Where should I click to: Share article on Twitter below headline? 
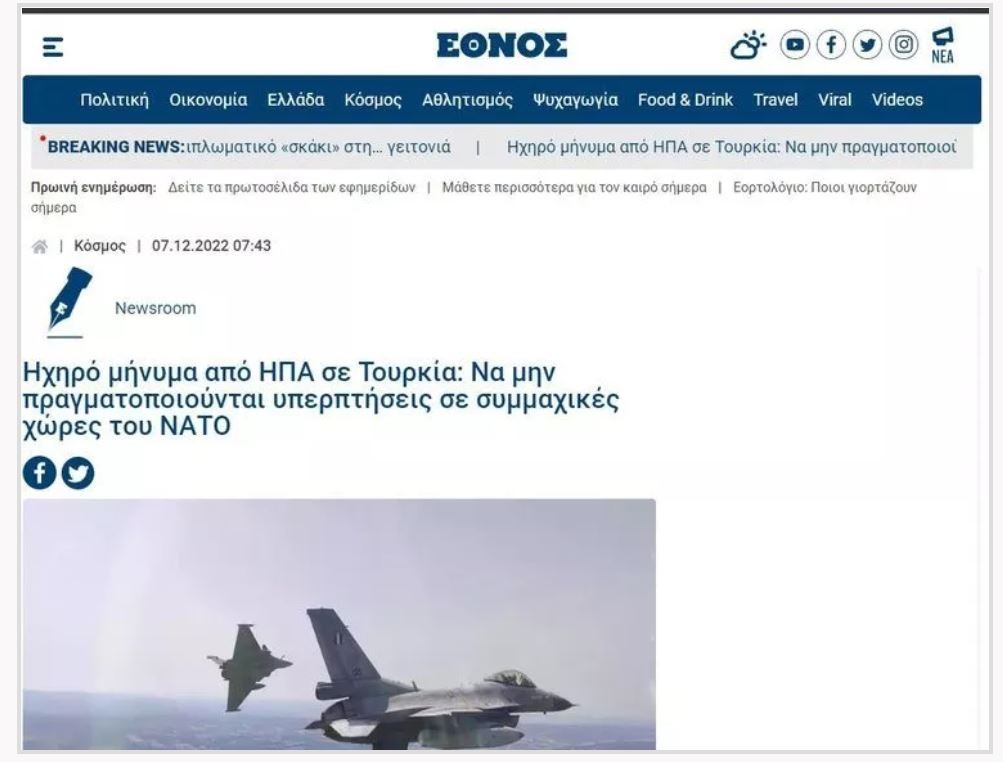tap(78, 473)
